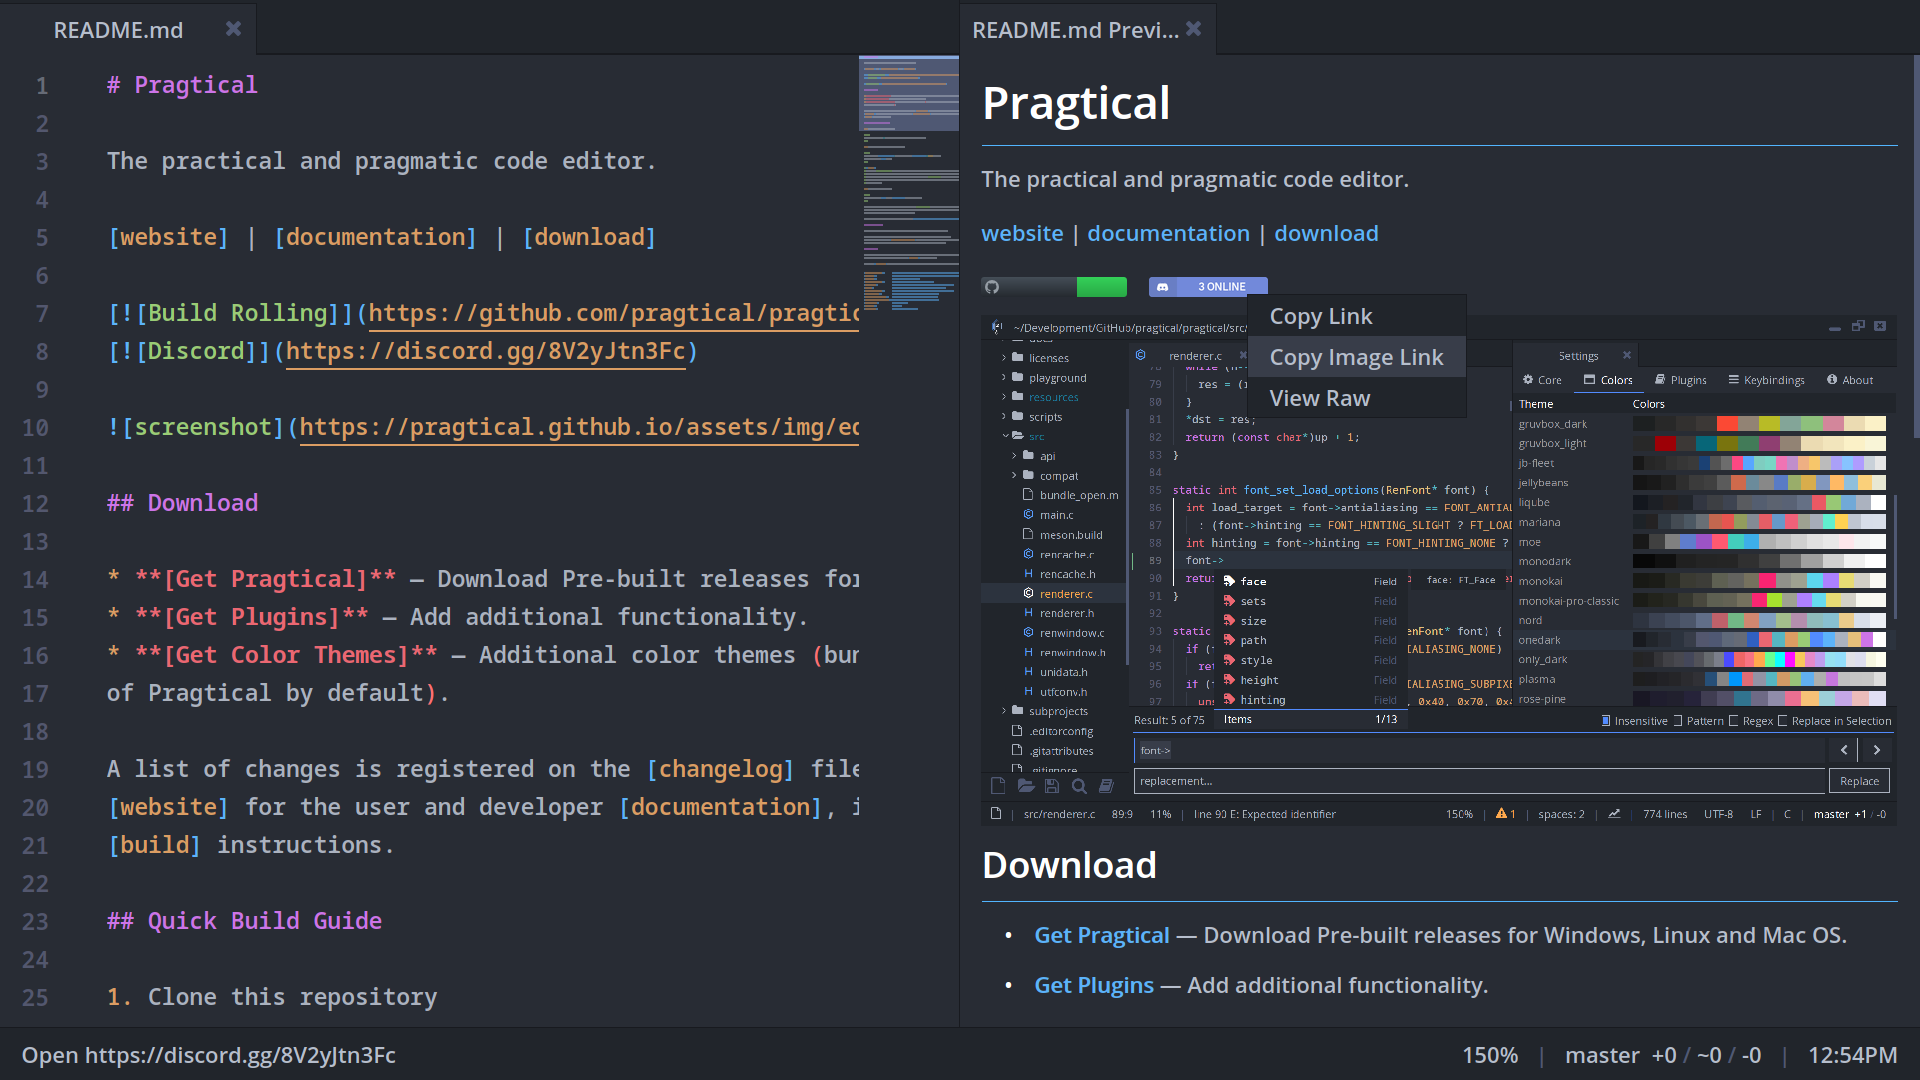Click the 'Open https://discord.gg/8V2yJtn3Fc' status message

[209, 1055]
